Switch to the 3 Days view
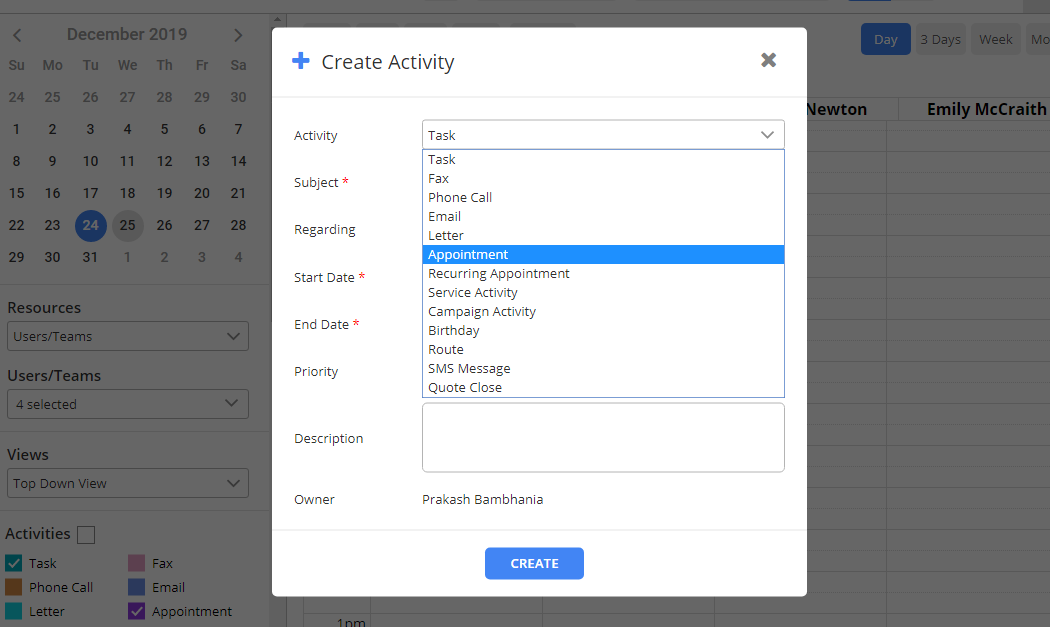 click(940, 38)
